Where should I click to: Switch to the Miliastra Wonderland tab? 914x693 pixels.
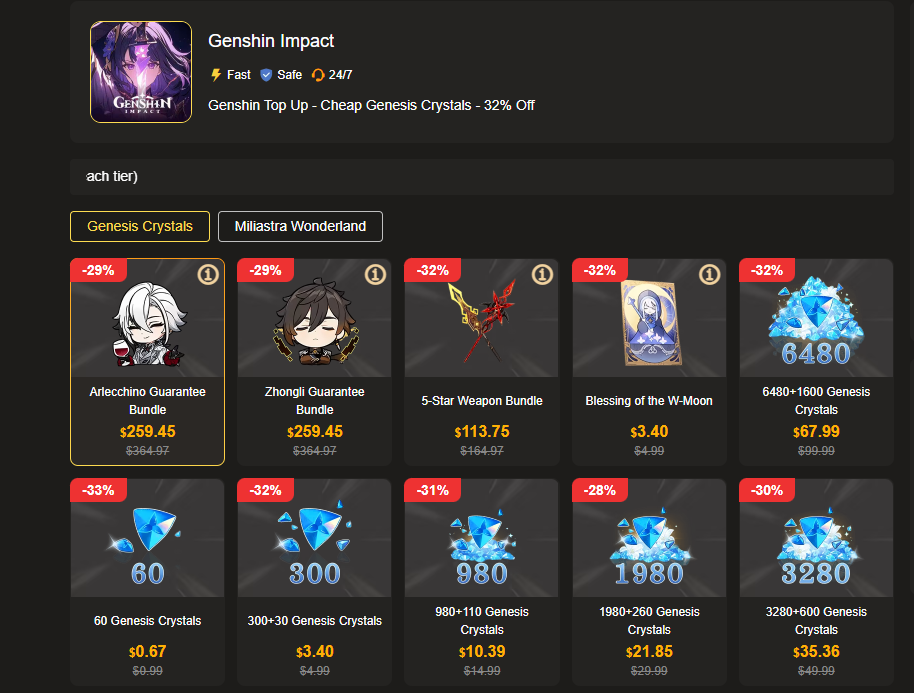pos(300,226)
